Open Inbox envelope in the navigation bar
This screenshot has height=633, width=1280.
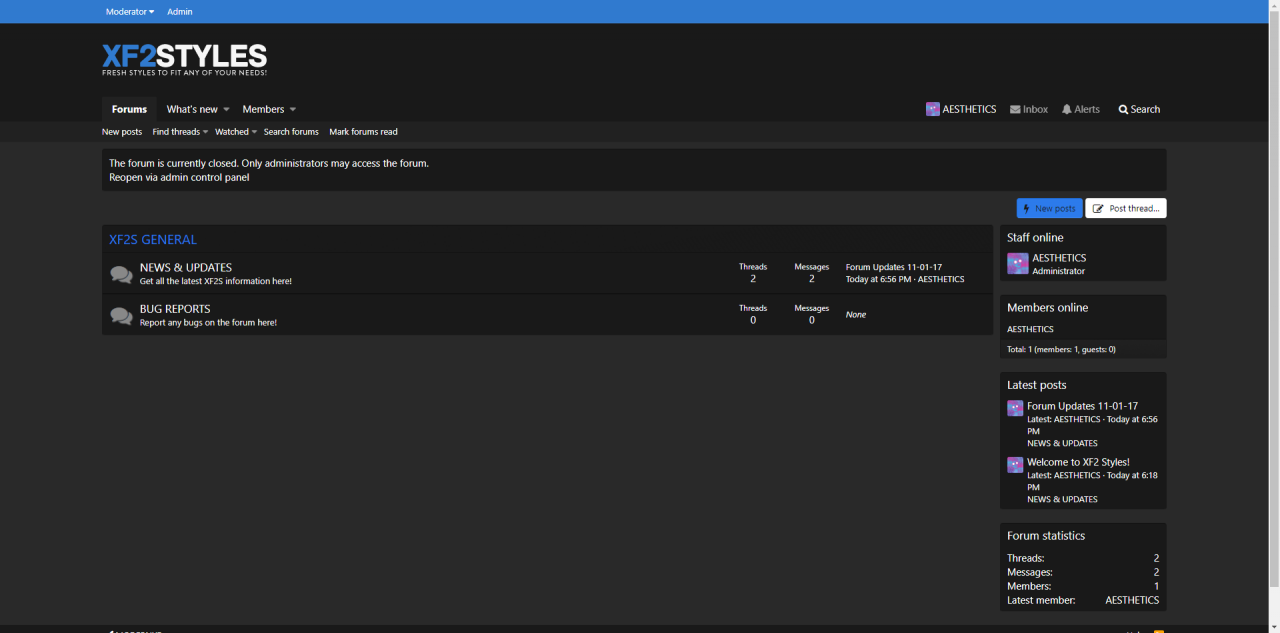[x=1029, y=109]
